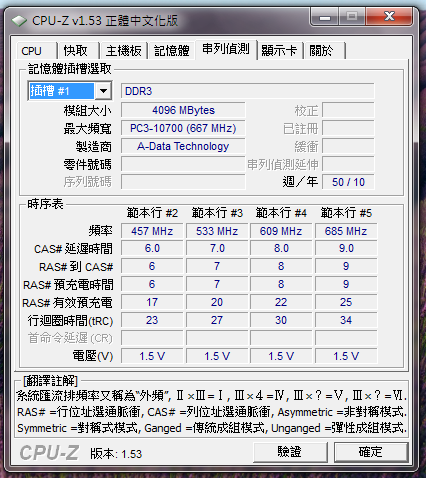426x478 pixels.
Task: Click the 1.5 V voltage under 範本行 #5
Action: (x=346, y=356)
